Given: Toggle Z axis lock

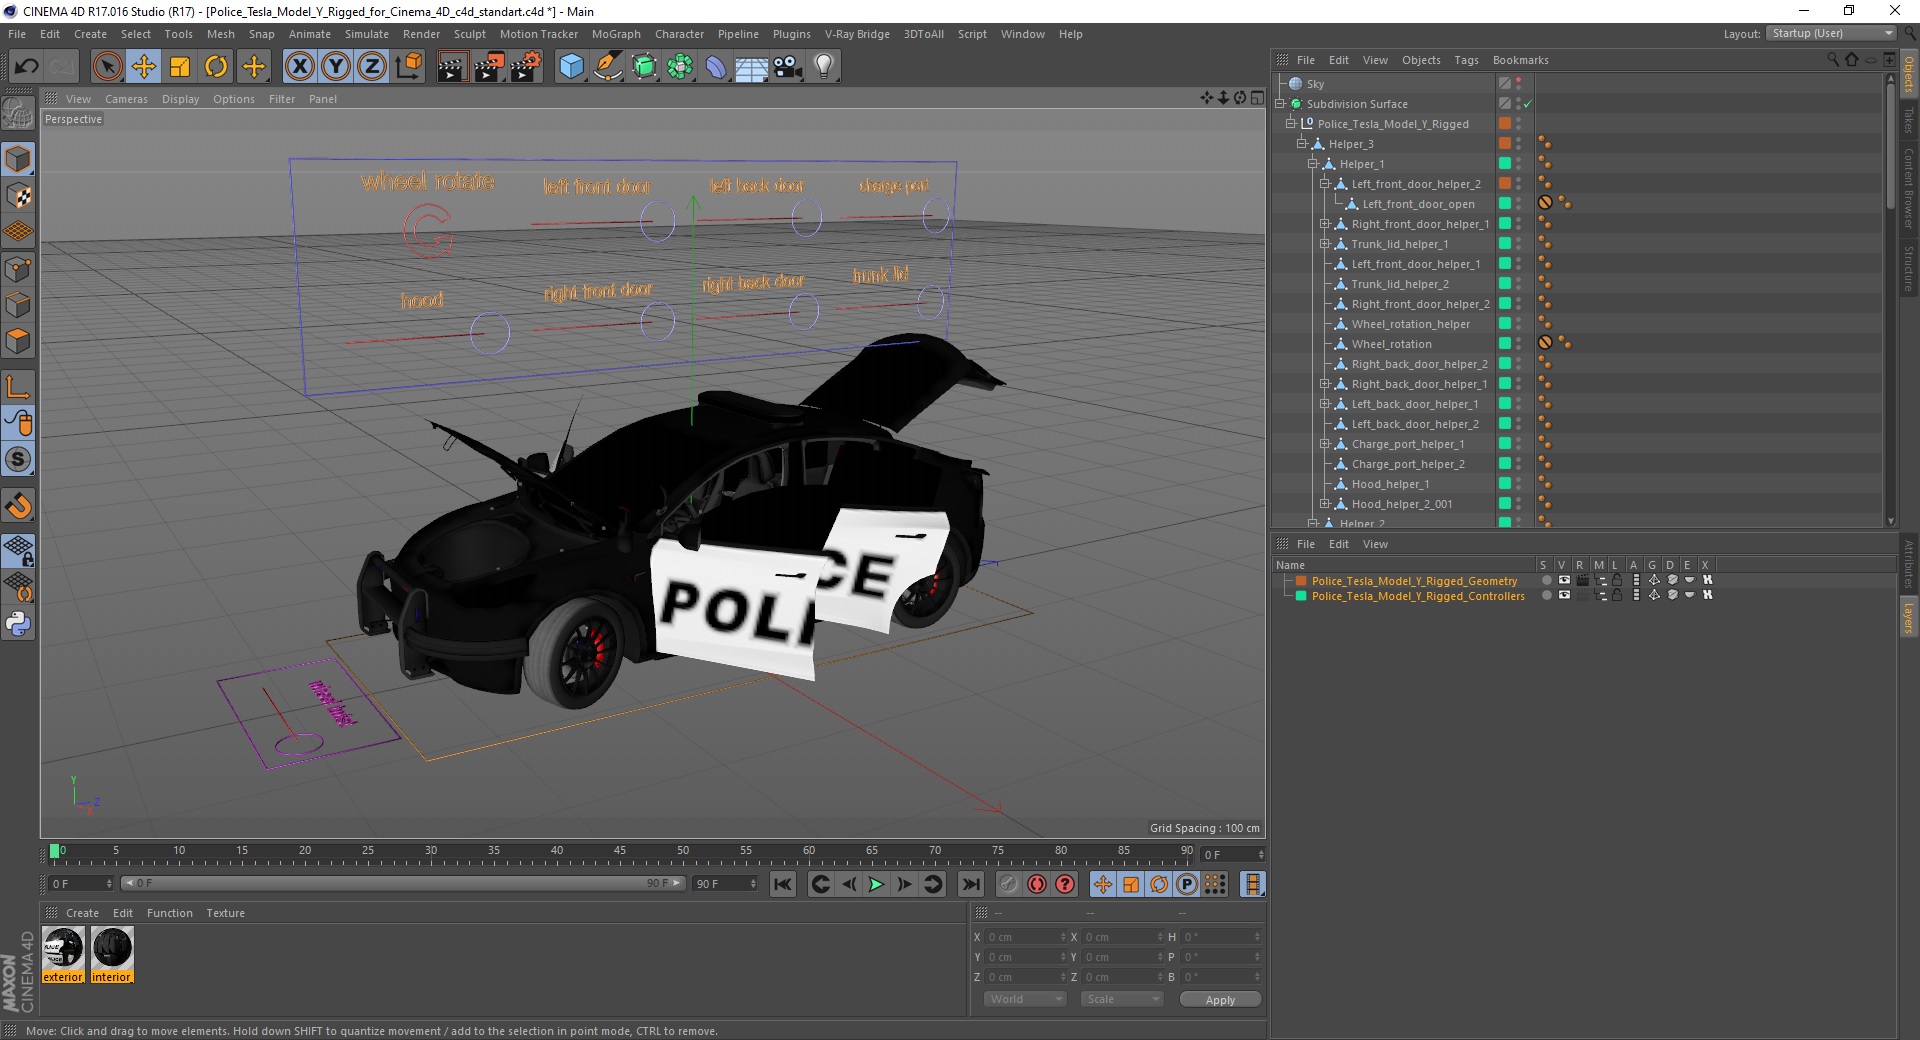Looking at the screenshot, I should point(372,67).
